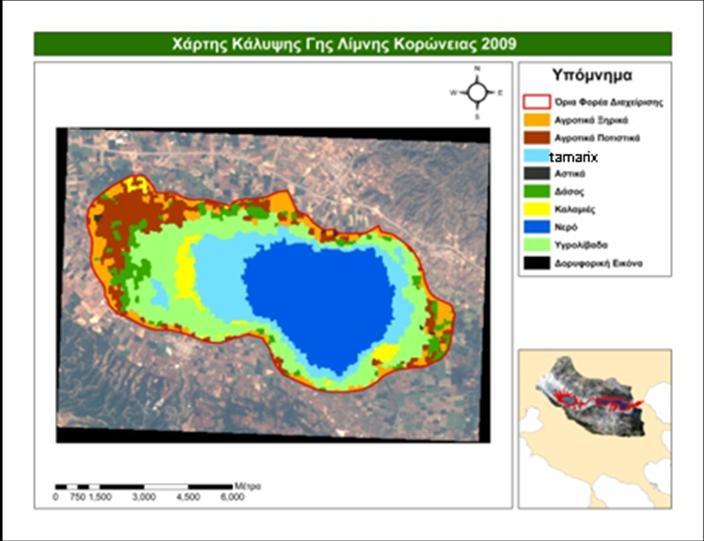The width and height of the screenshot is (704, 541).
Task: Click the legend label Δορυφορική Εικόνα
Action: click(x=598, y=263)
